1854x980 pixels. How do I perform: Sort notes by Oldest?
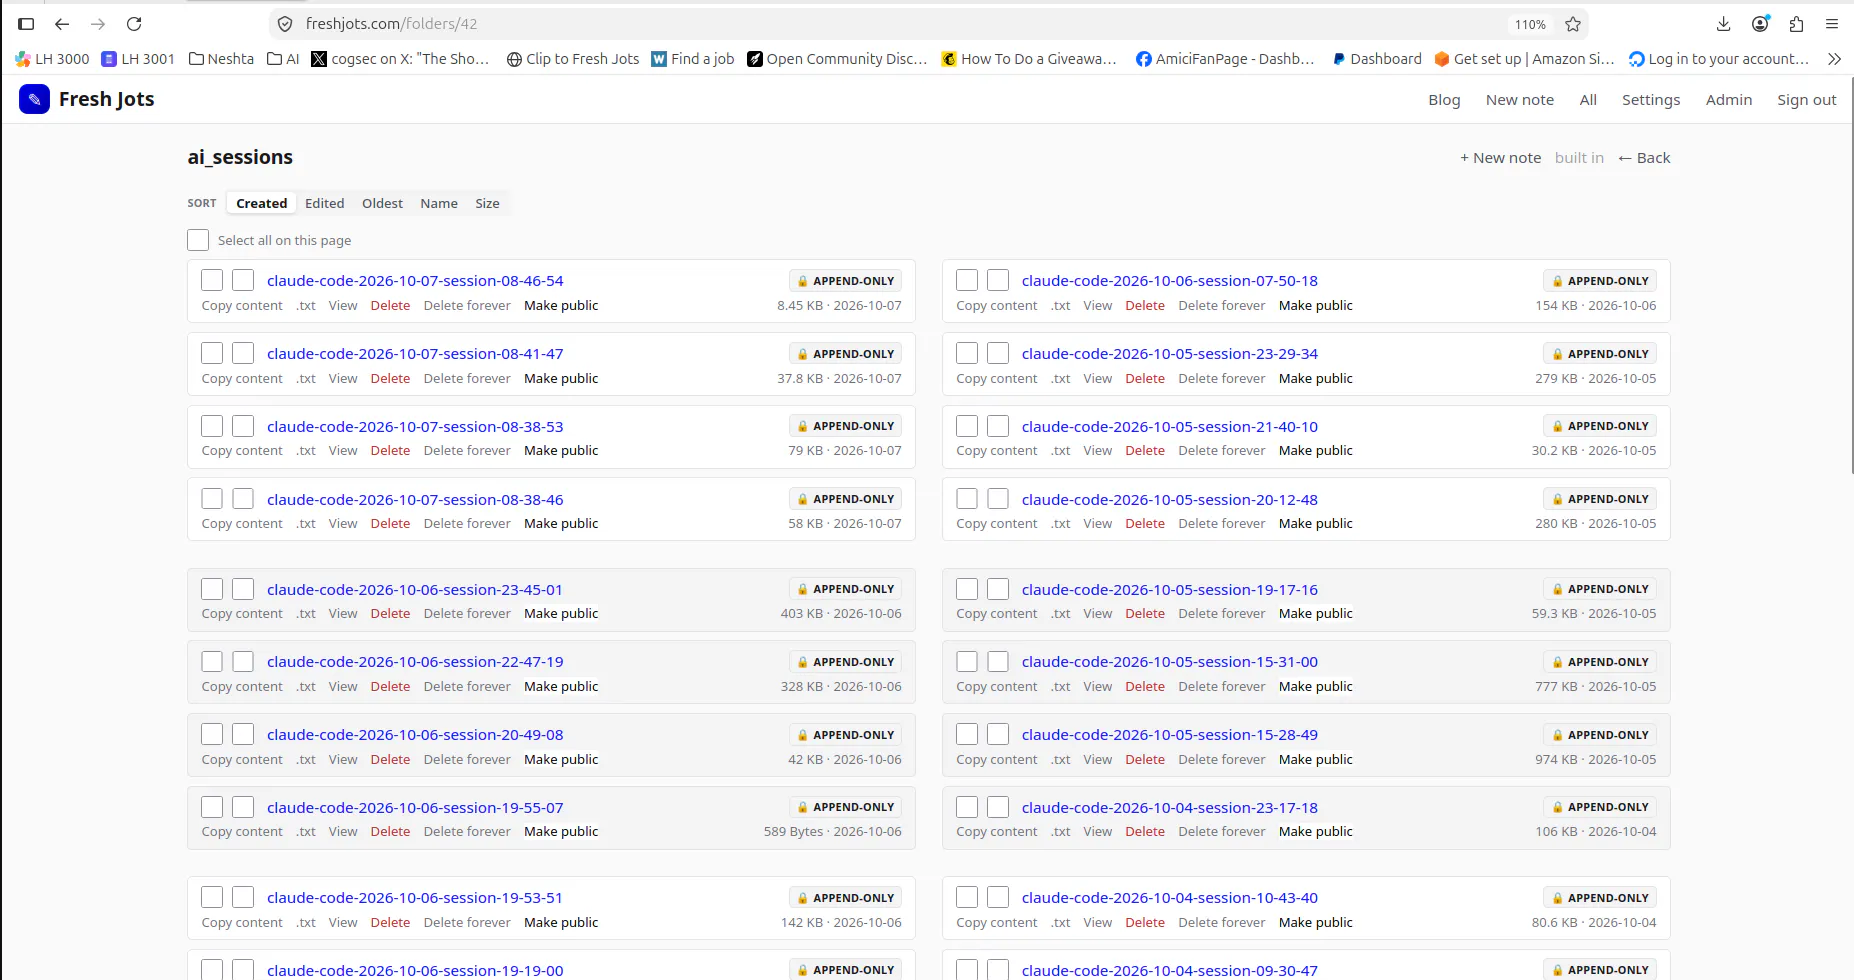pos(382,203)
